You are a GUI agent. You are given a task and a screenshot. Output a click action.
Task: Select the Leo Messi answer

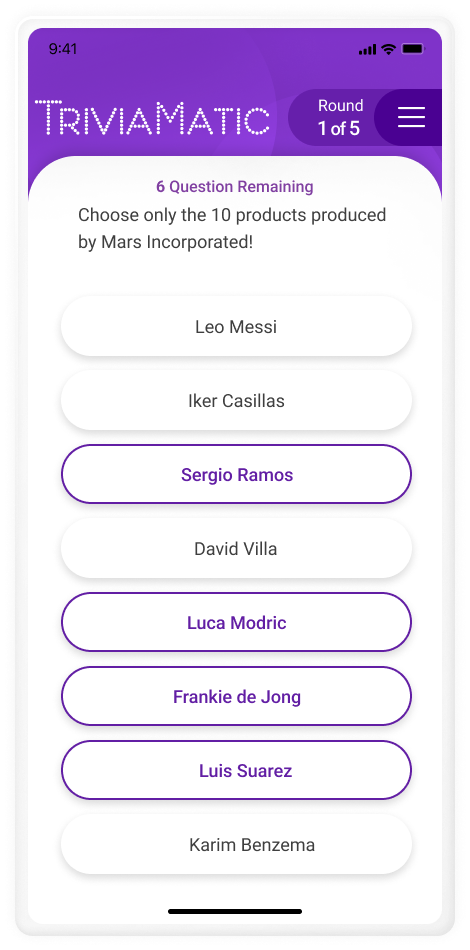tap(236, 327)
